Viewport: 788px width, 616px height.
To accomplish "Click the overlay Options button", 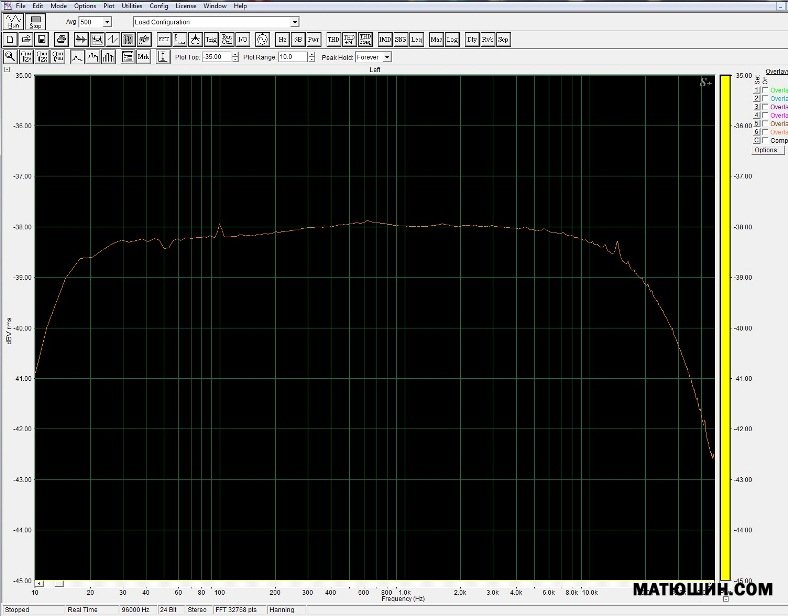I will pos(765,150).
